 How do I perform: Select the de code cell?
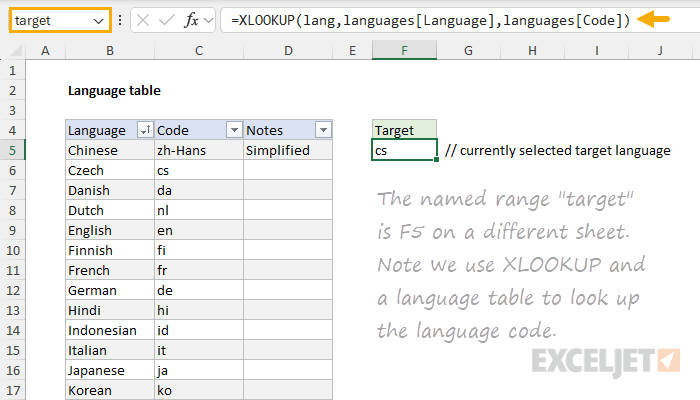pos(199,291)
